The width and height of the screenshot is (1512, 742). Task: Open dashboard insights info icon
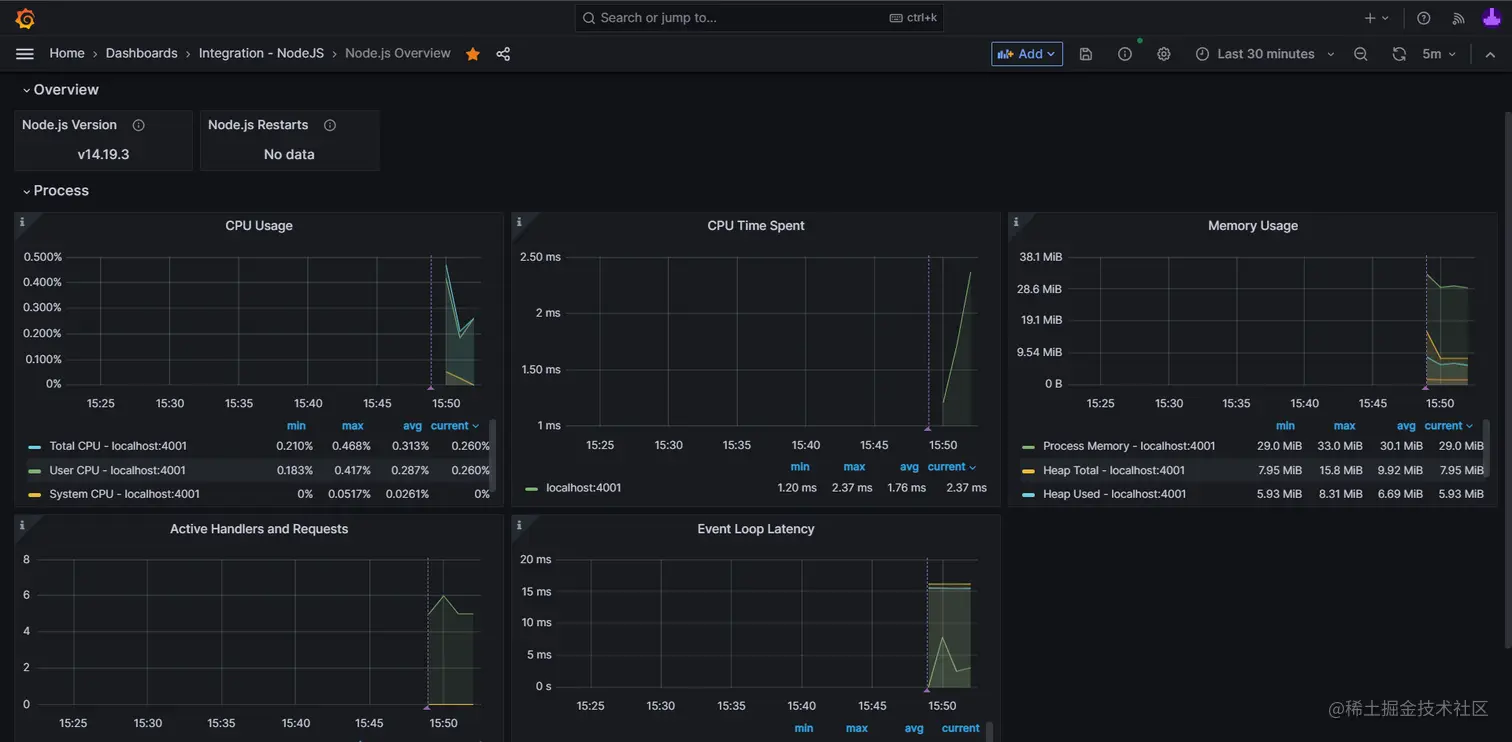click(1125, 54)
